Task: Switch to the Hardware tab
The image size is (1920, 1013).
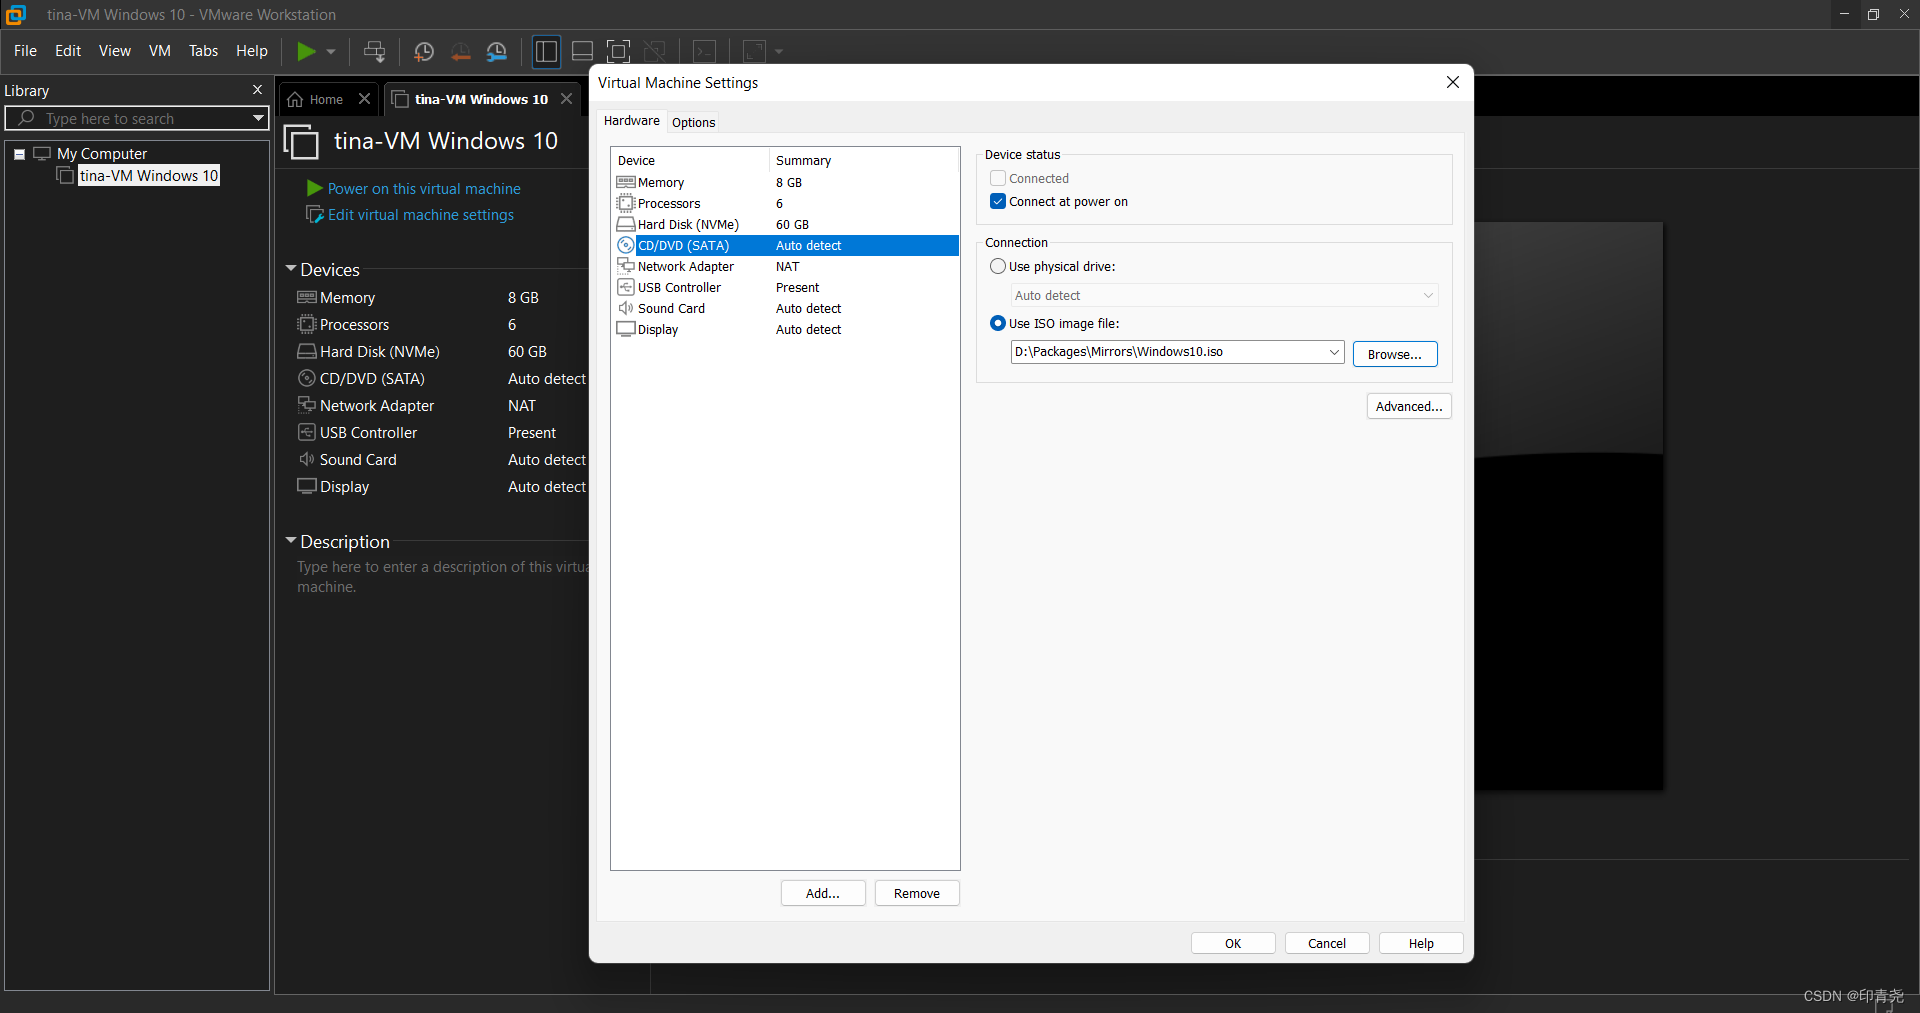Action: click(632, 121)
